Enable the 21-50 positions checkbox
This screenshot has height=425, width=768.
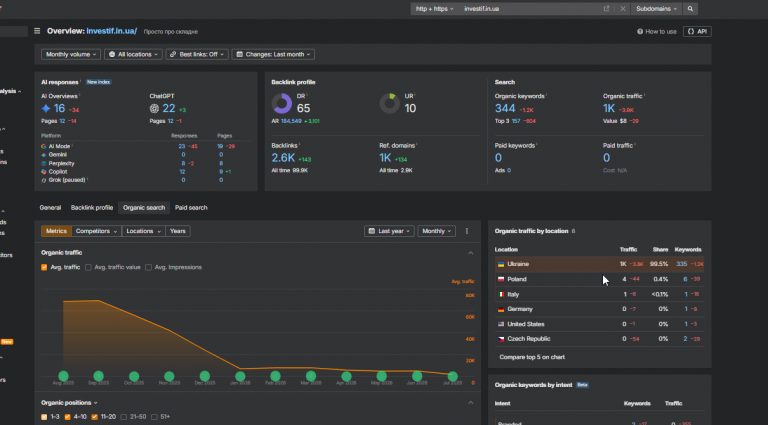[x=123, y=417]
